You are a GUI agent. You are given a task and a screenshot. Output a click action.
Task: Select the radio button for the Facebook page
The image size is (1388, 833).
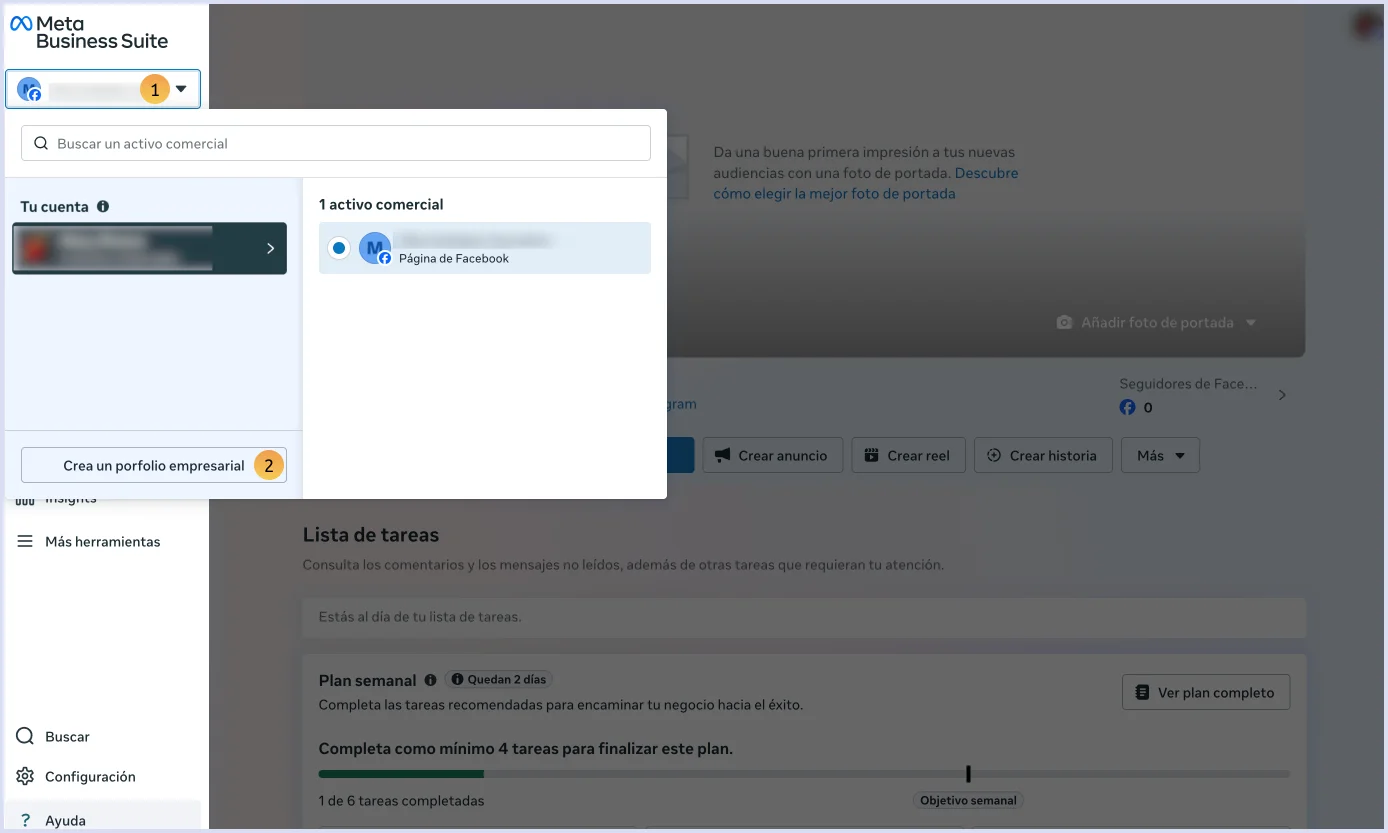(x=339, y=248)
